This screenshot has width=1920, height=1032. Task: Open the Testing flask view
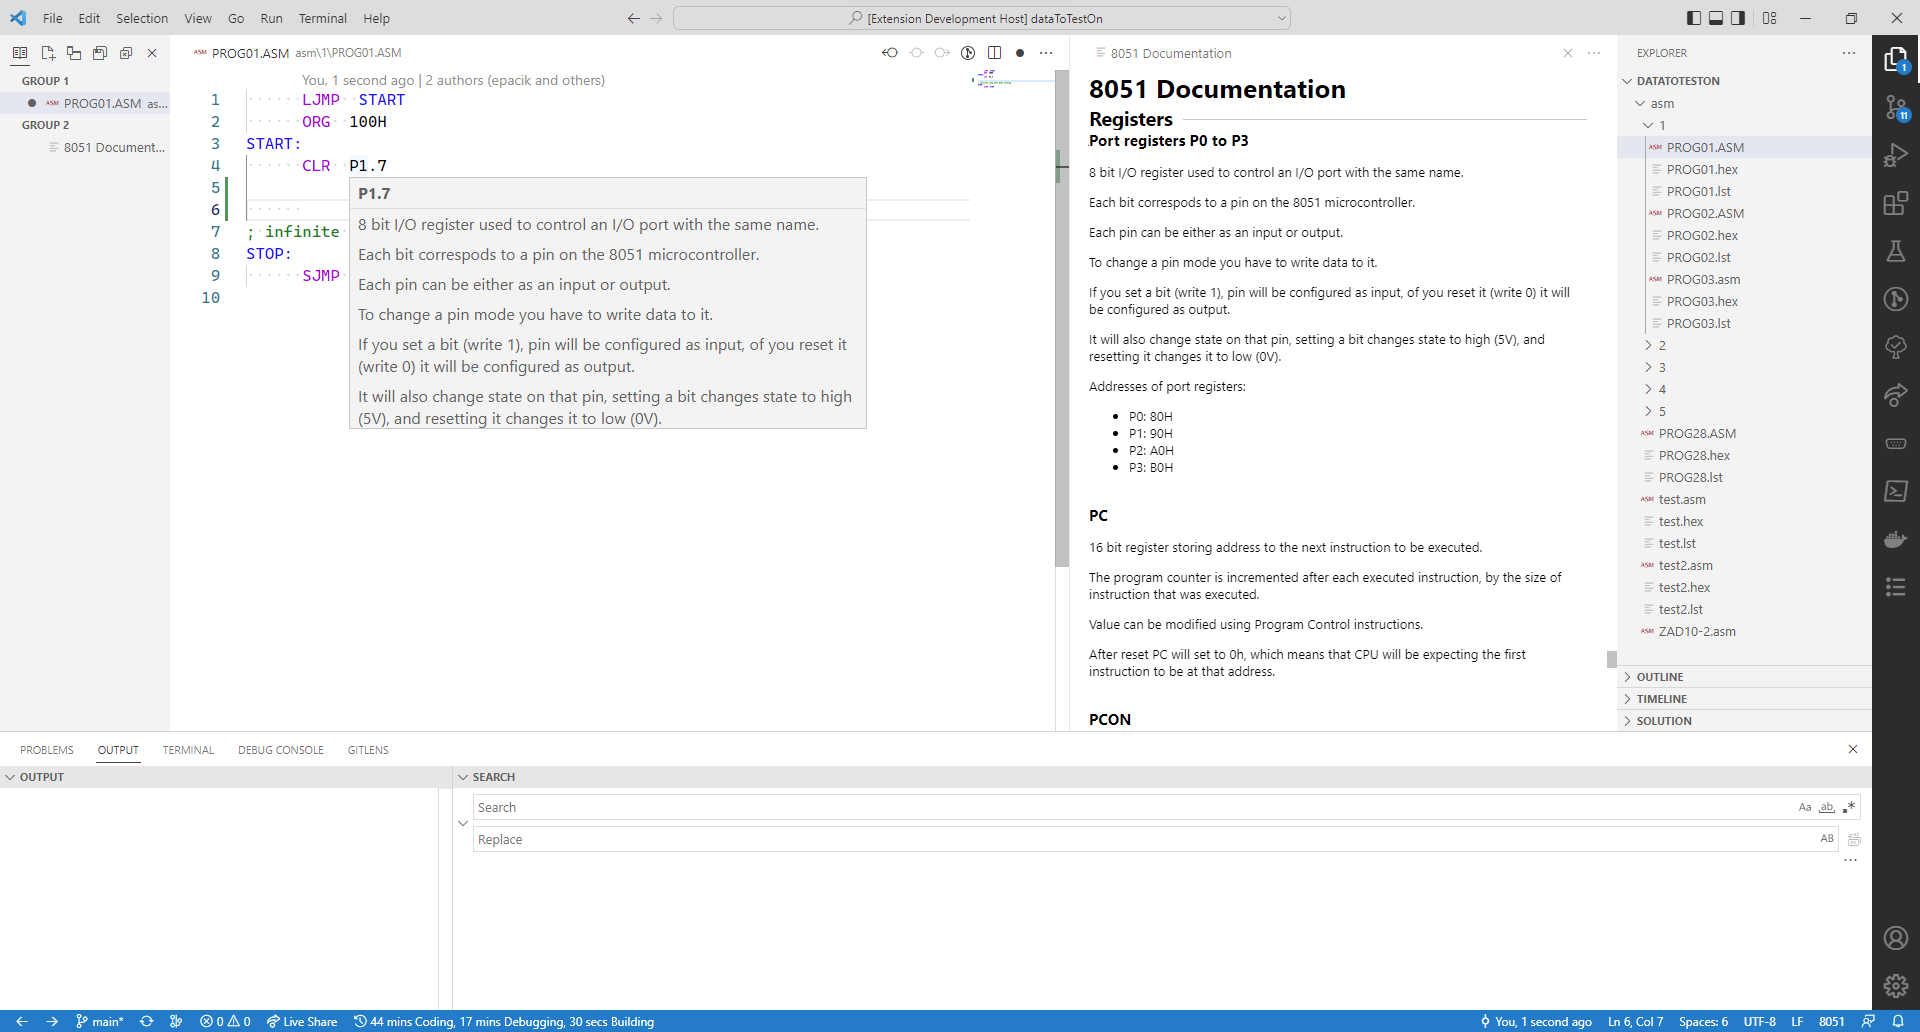(x=1896, y=251)
